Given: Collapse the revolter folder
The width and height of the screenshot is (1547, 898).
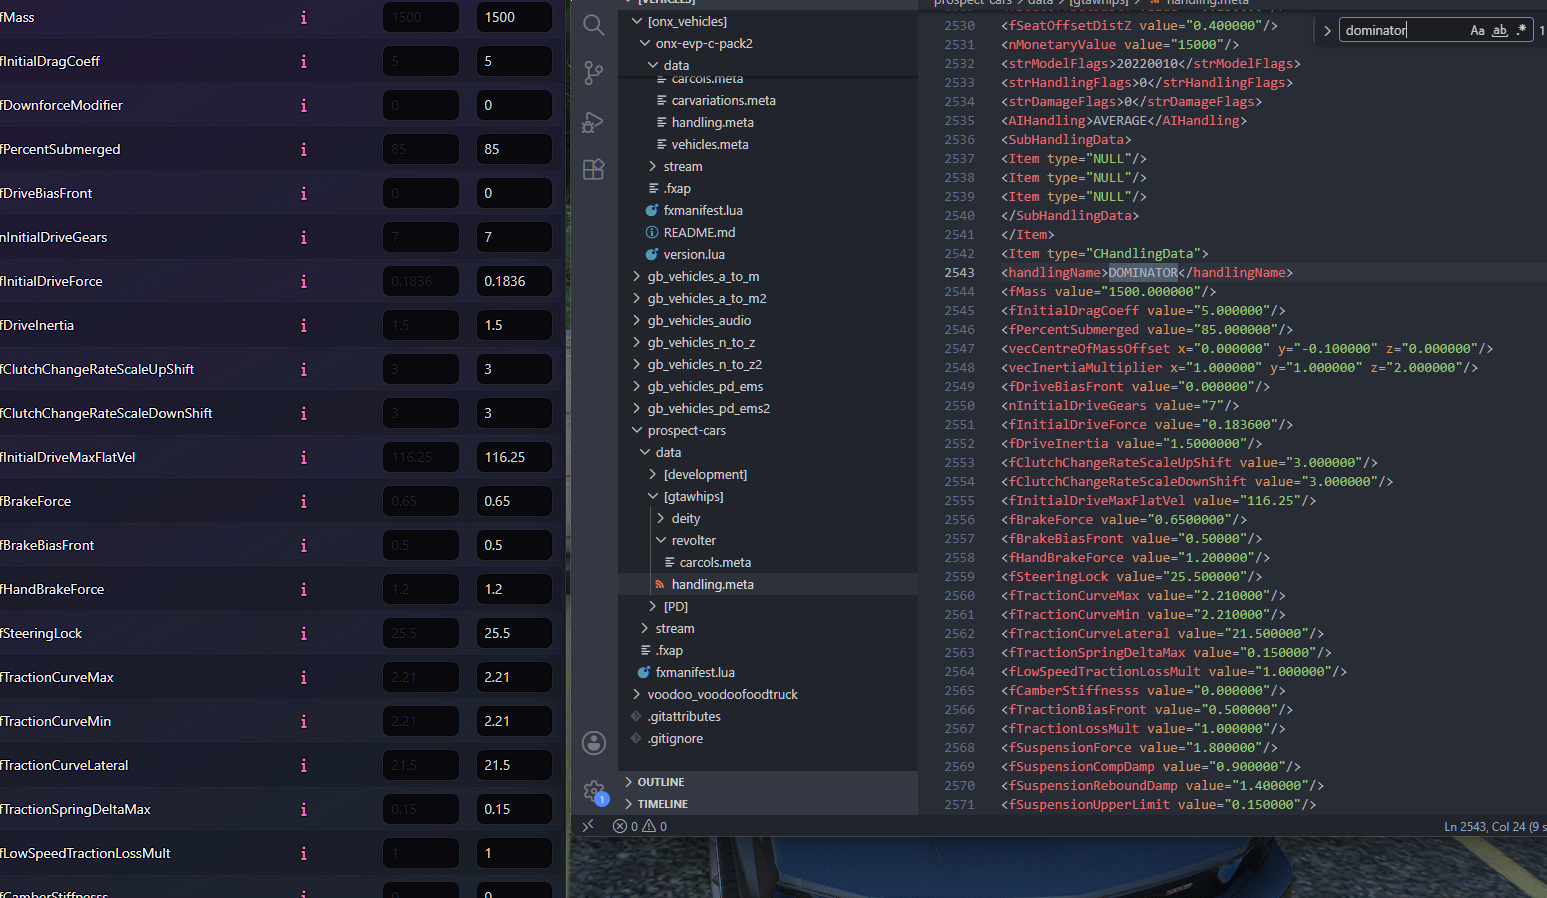Looking at the screenshot, I should (x=661, y=540).
